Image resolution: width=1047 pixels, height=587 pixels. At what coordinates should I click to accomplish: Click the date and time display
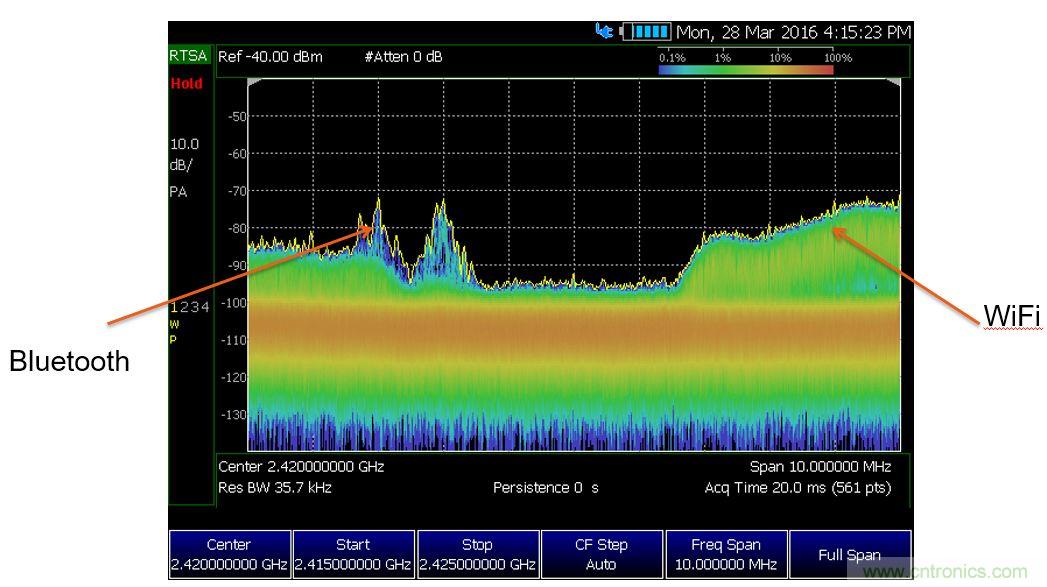[794, 32]
